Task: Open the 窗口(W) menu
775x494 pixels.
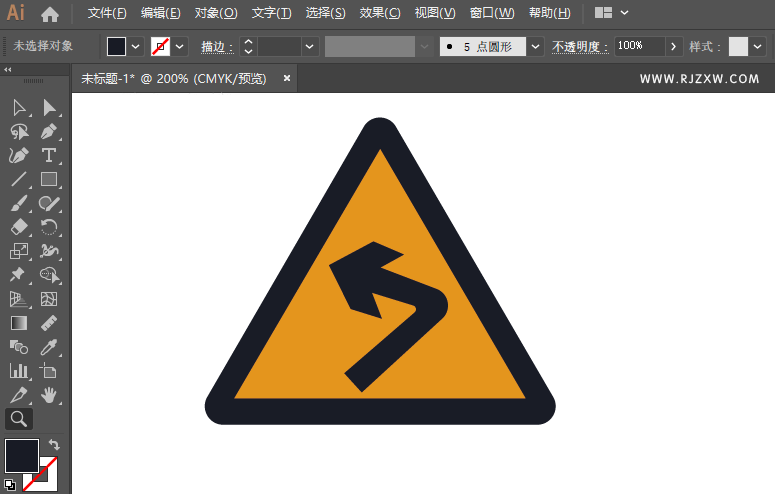Action: pyautogui.click(x=492, y=13)
